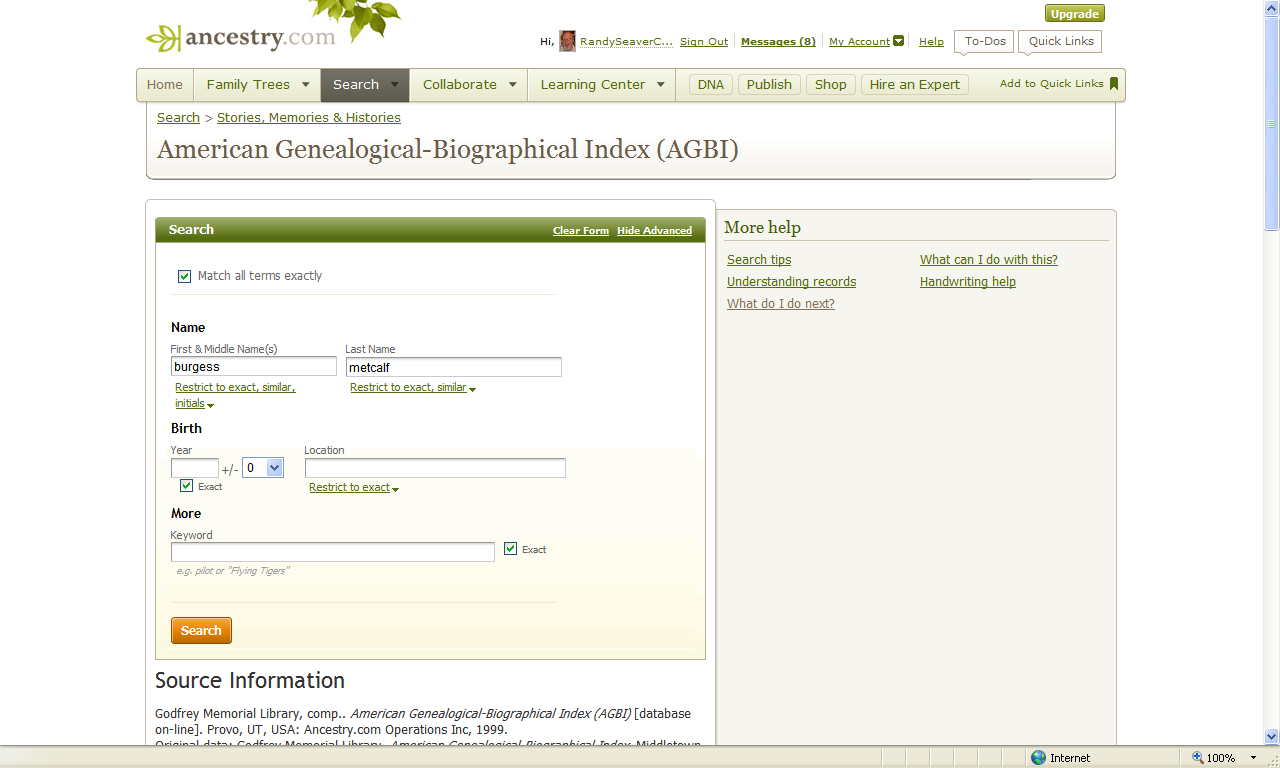Click the Clear Form link
The height and width of the screenshot is (768, 1280).
point(581,231)
